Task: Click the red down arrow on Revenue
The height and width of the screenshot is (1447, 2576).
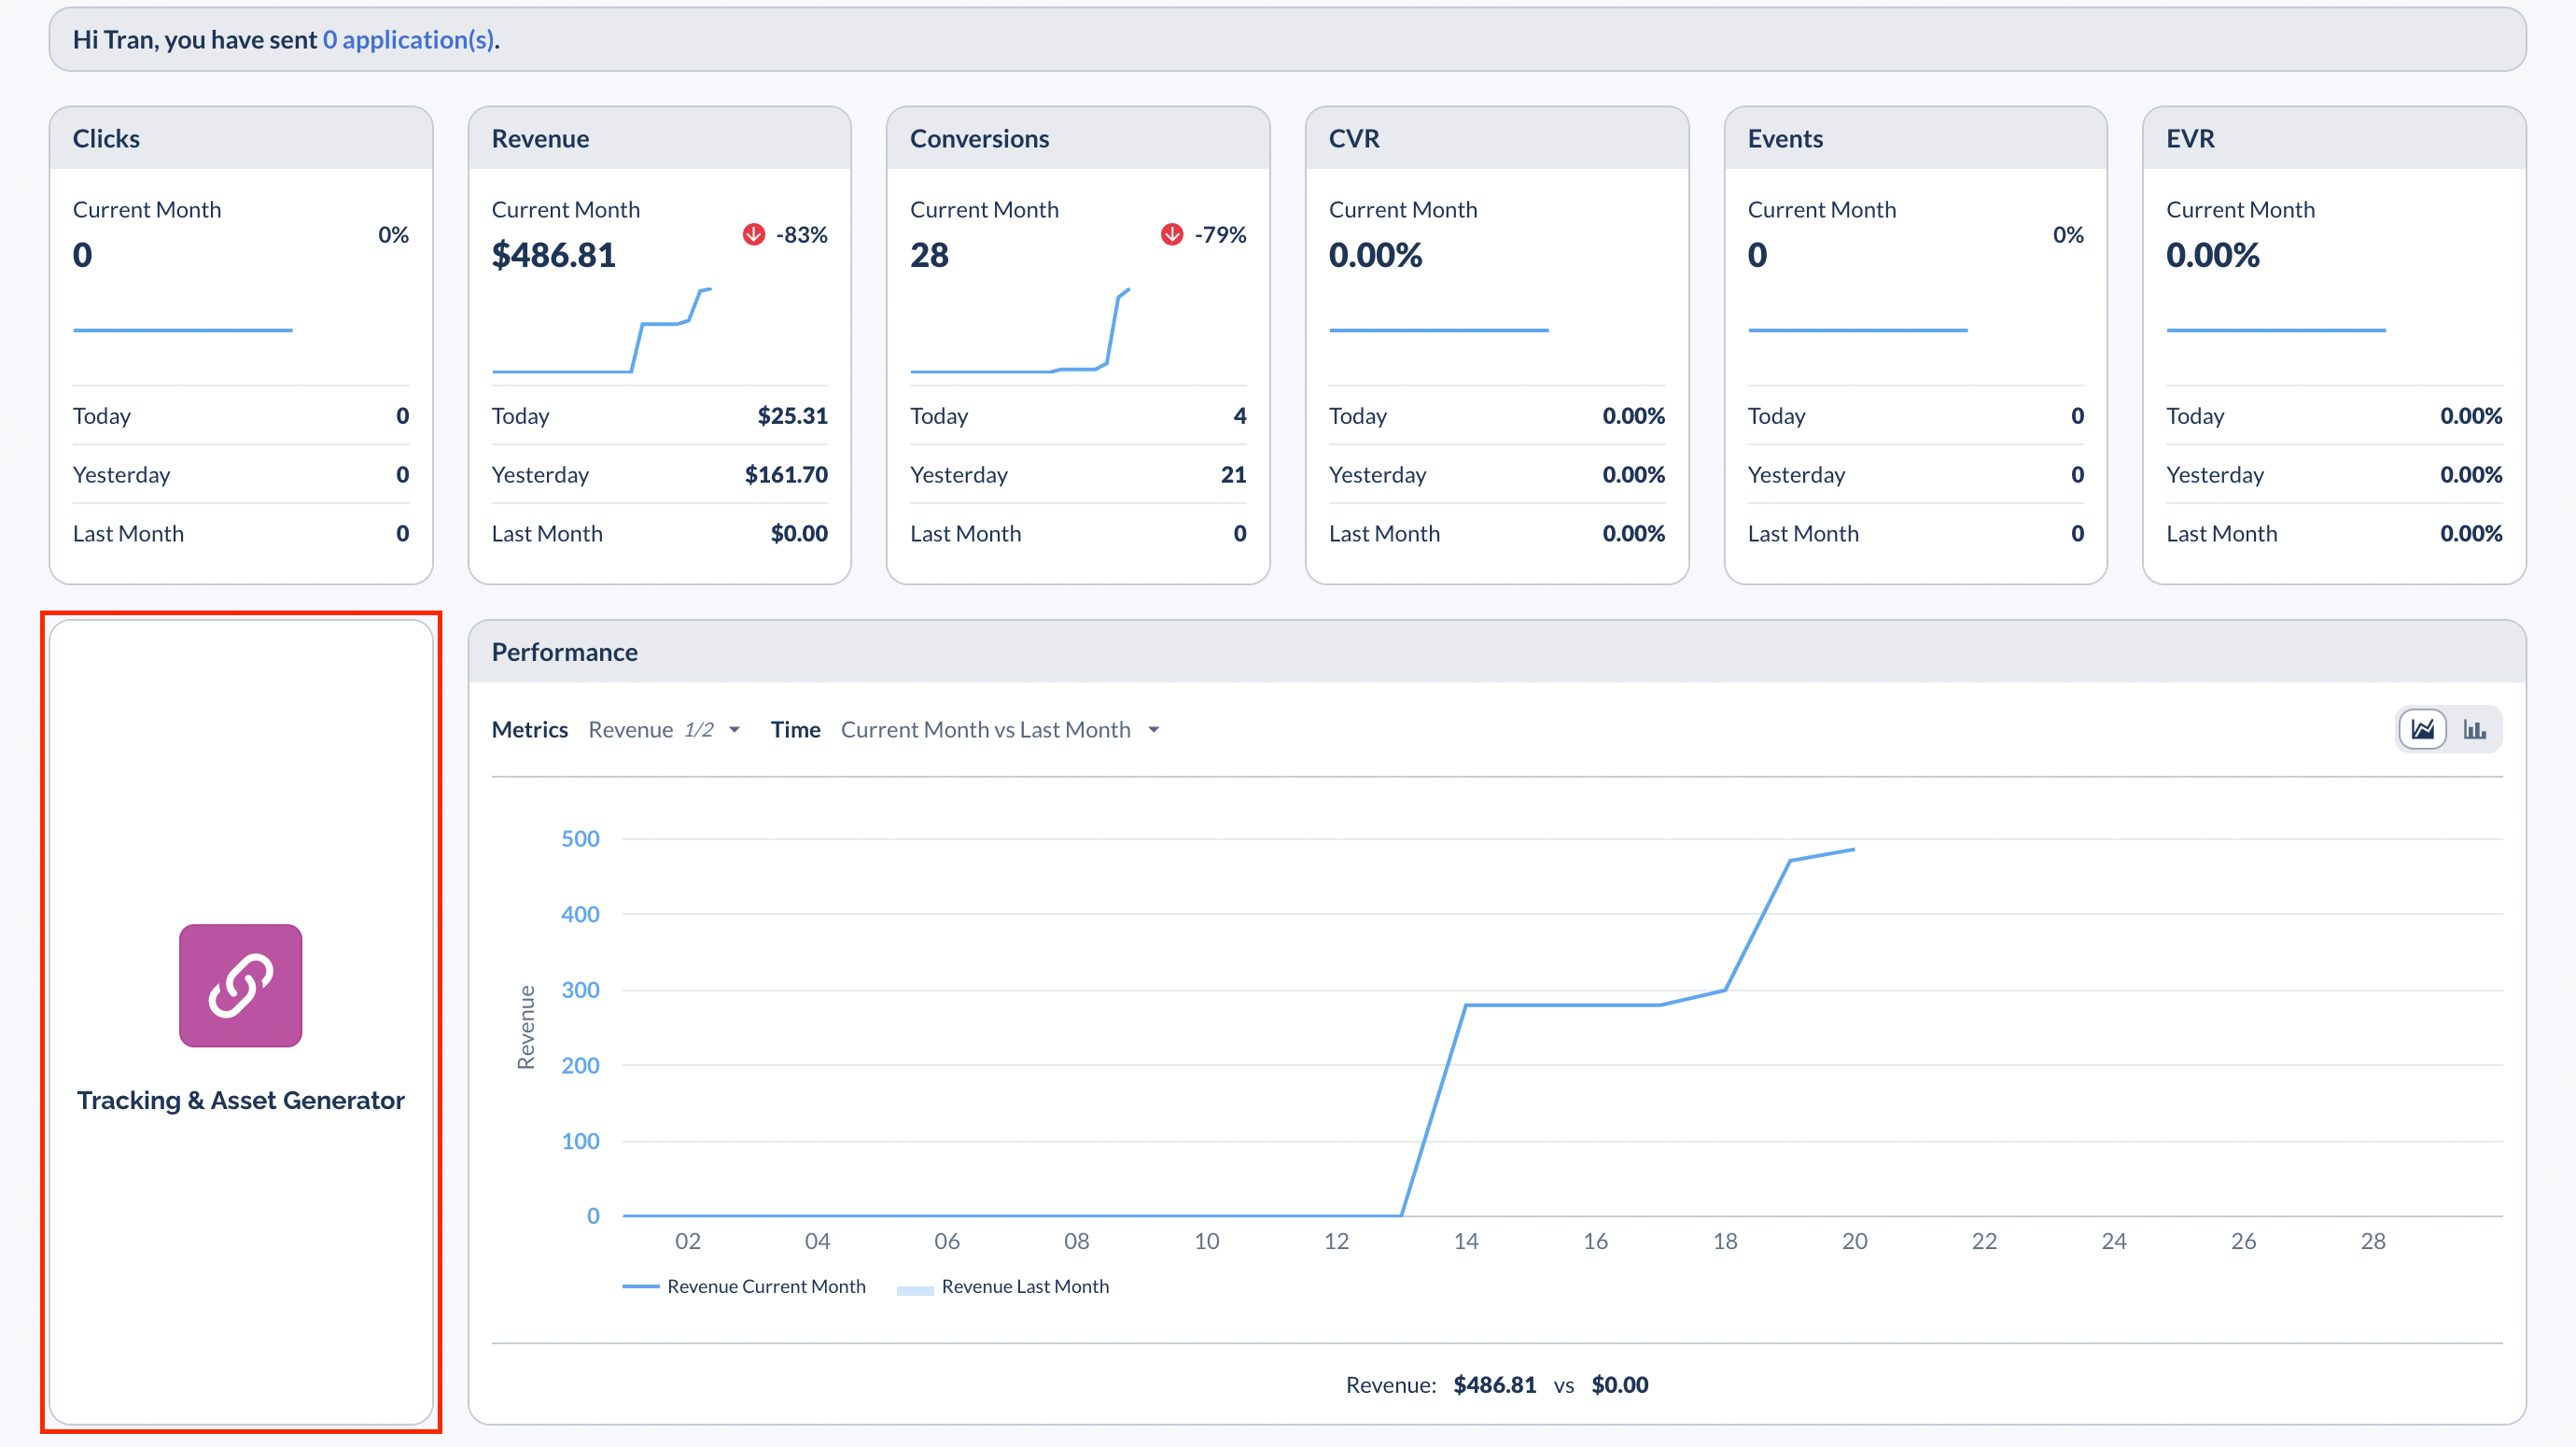Action: [x=754, y=234]
